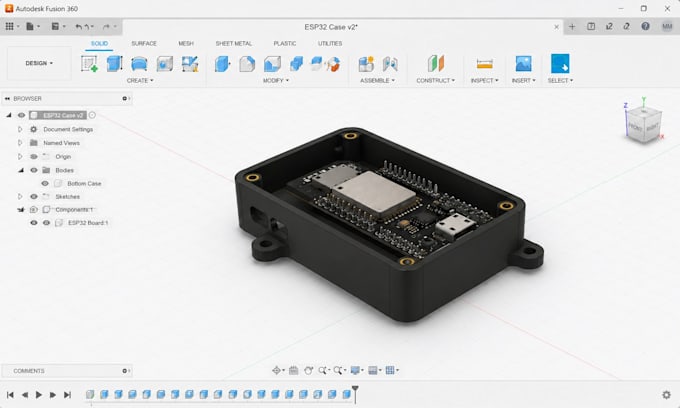Viewport: 680px width, 408px height.
Task: Activate radio button next to ESP32 Case v2
Action: tap(92, 115)
